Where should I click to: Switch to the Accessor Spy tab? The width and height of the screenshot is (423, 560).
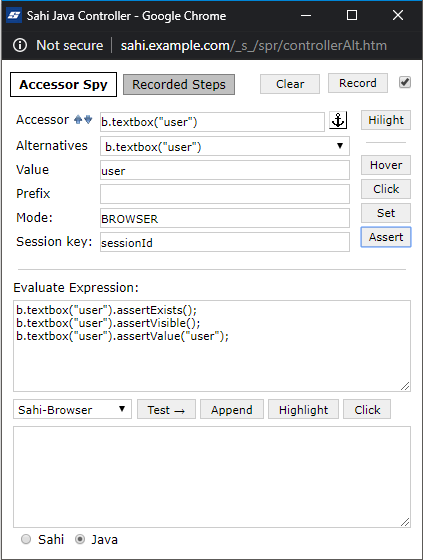[x=64, y=85]
